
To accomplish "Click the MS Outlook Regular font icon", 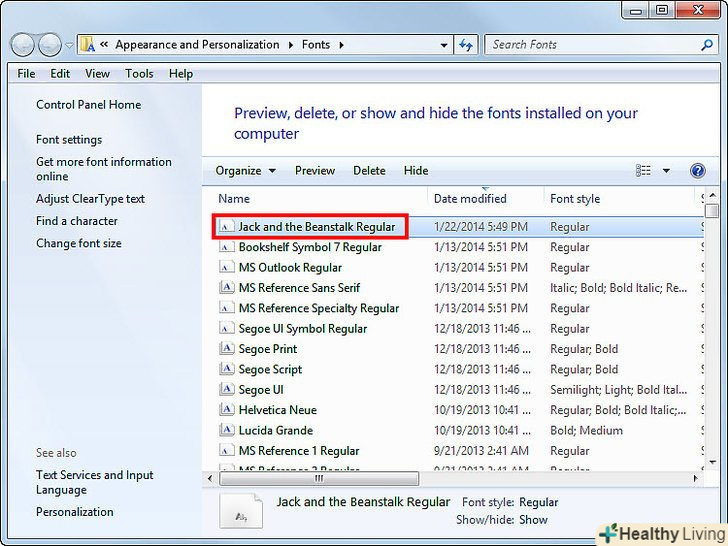I will click(x=226, y=267).
